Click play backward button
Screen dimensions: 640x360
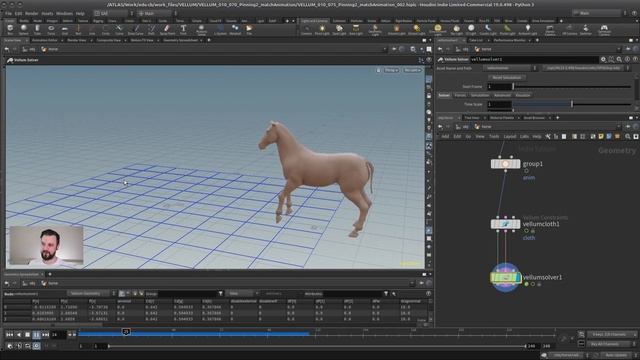18,335
